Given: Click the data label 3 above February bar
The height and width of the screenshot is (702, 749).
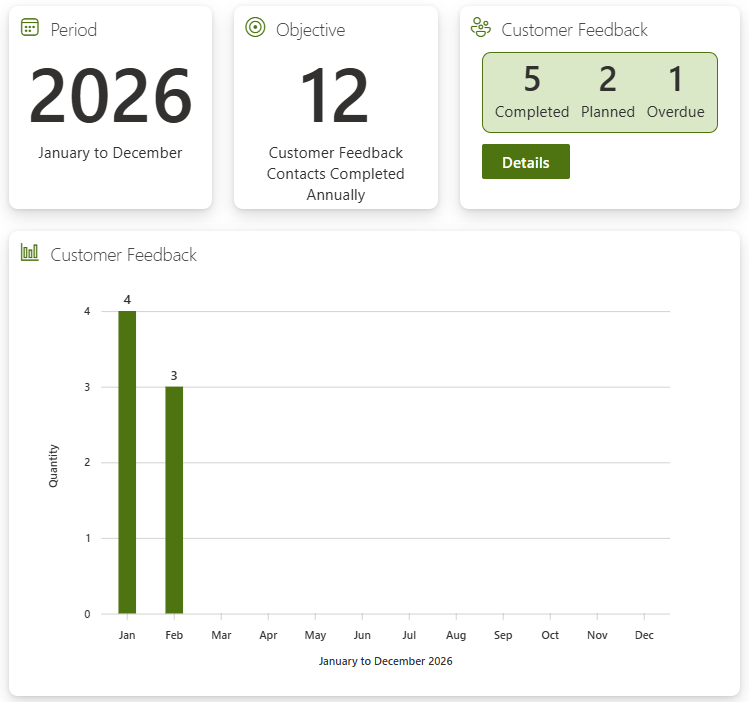Looking at the screenshot, I should [174, 376].
